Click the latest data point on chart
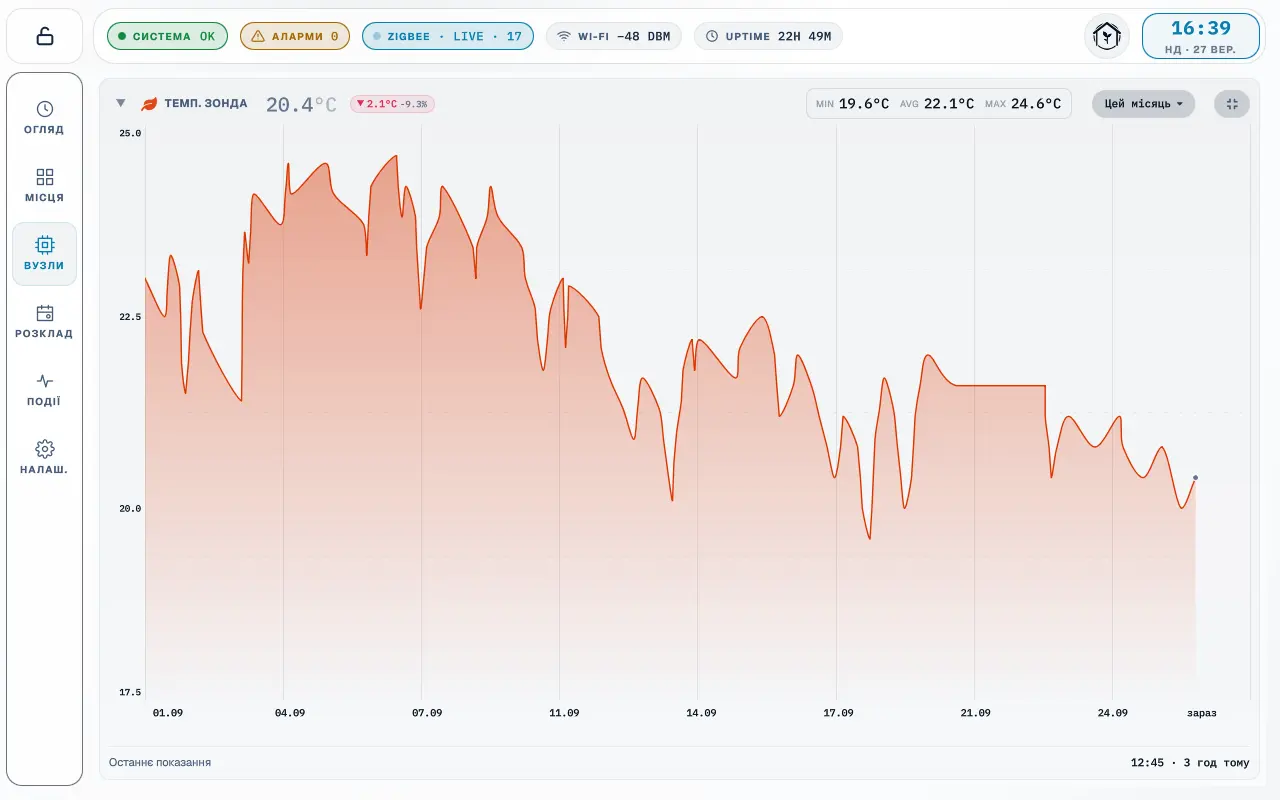The image size is (1280, 800). tap(1195, 478)
